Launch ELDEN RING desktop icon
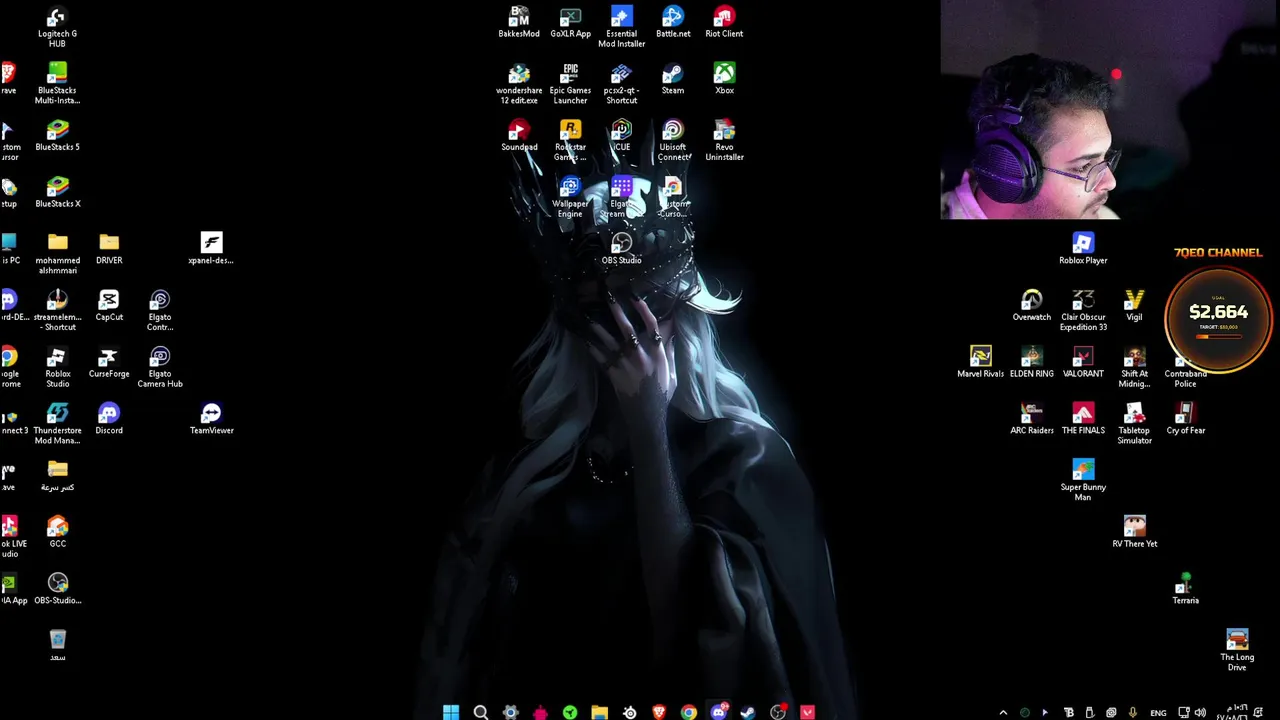Screen dimensions: 1280x720 (1031, 363)
